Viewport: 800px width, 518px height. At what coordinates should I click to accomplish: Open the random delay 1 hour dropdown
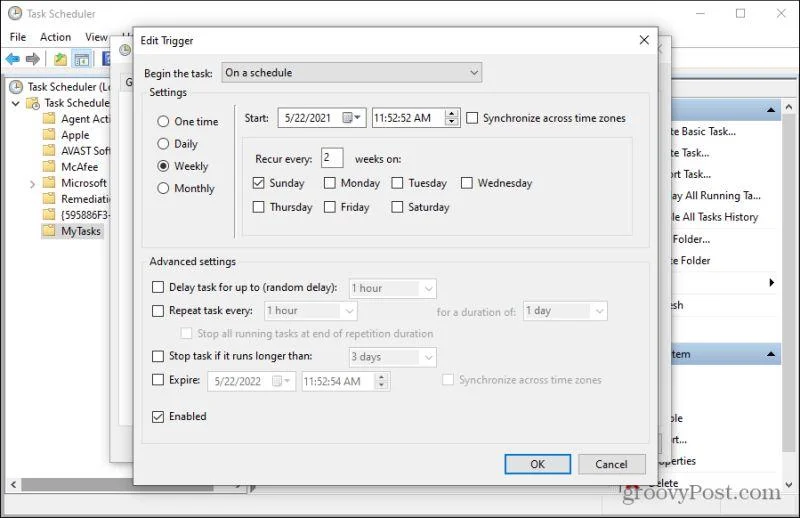point(392,288)
